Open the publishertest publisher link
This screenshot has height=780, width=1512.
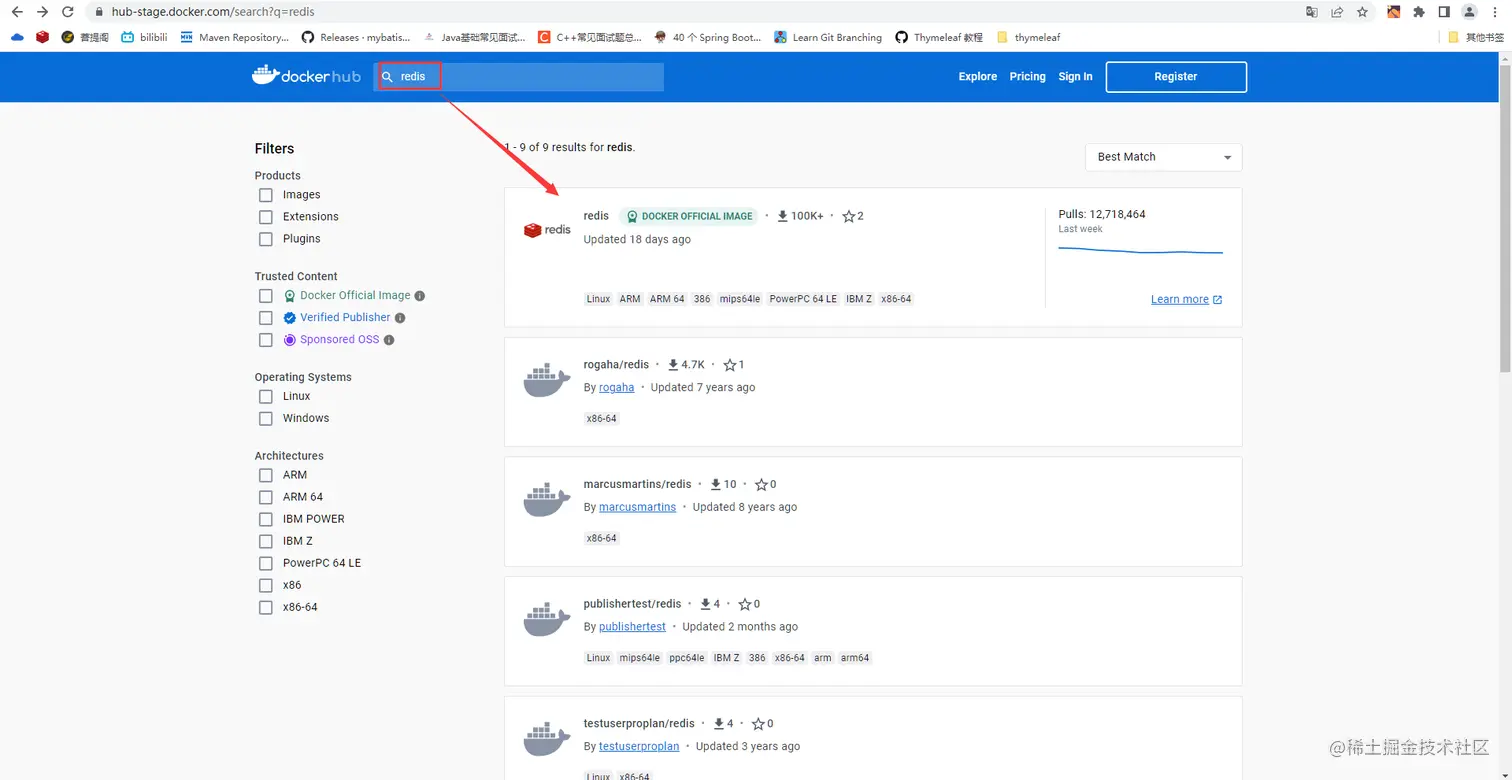632,627
